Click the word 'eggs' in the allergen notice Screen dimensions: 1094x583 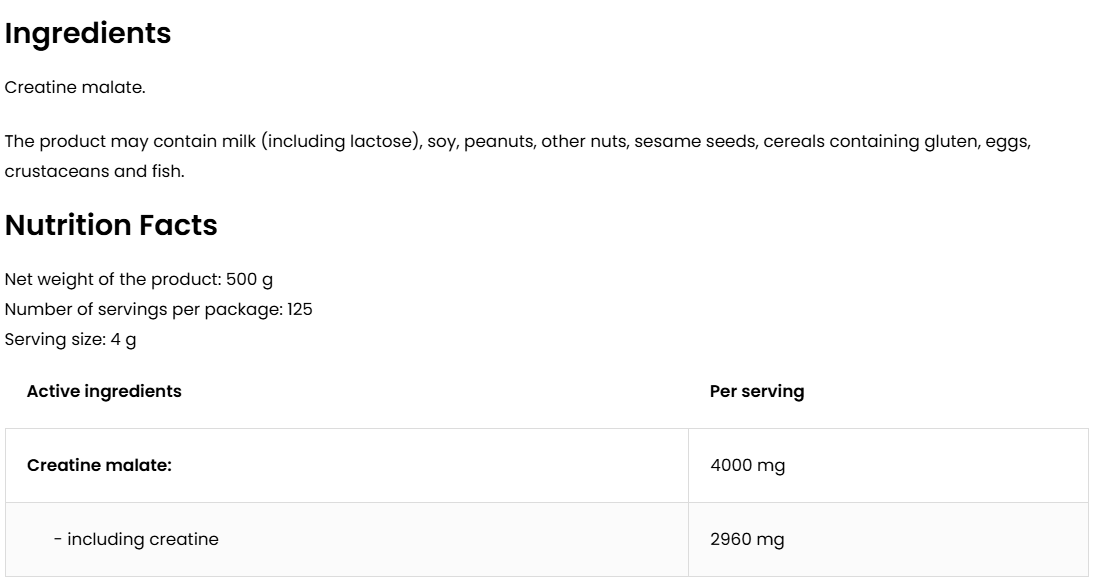coord(1008,141)
